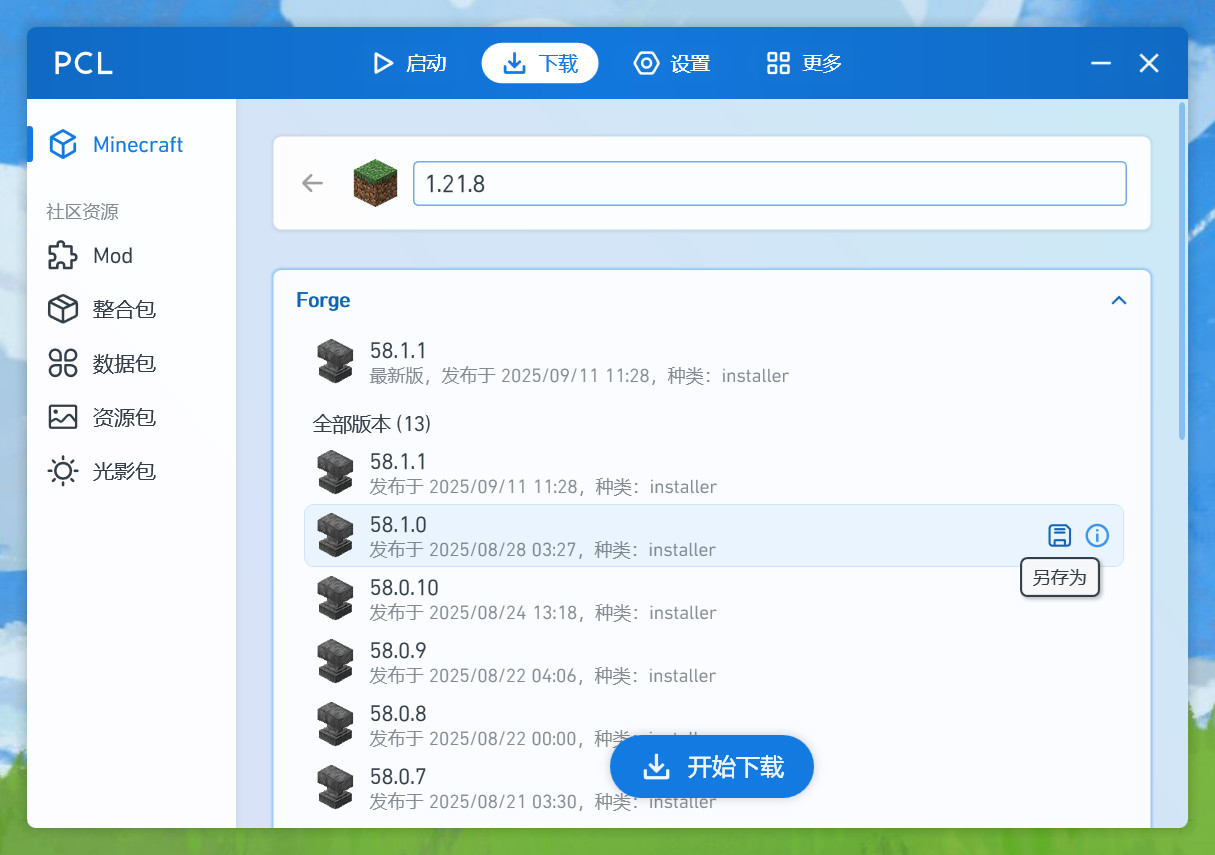Image resolution: width=1215 pixels, height=855 pixels.
Task: Collapse the Forge section chevron
Action: (1119, 300)
